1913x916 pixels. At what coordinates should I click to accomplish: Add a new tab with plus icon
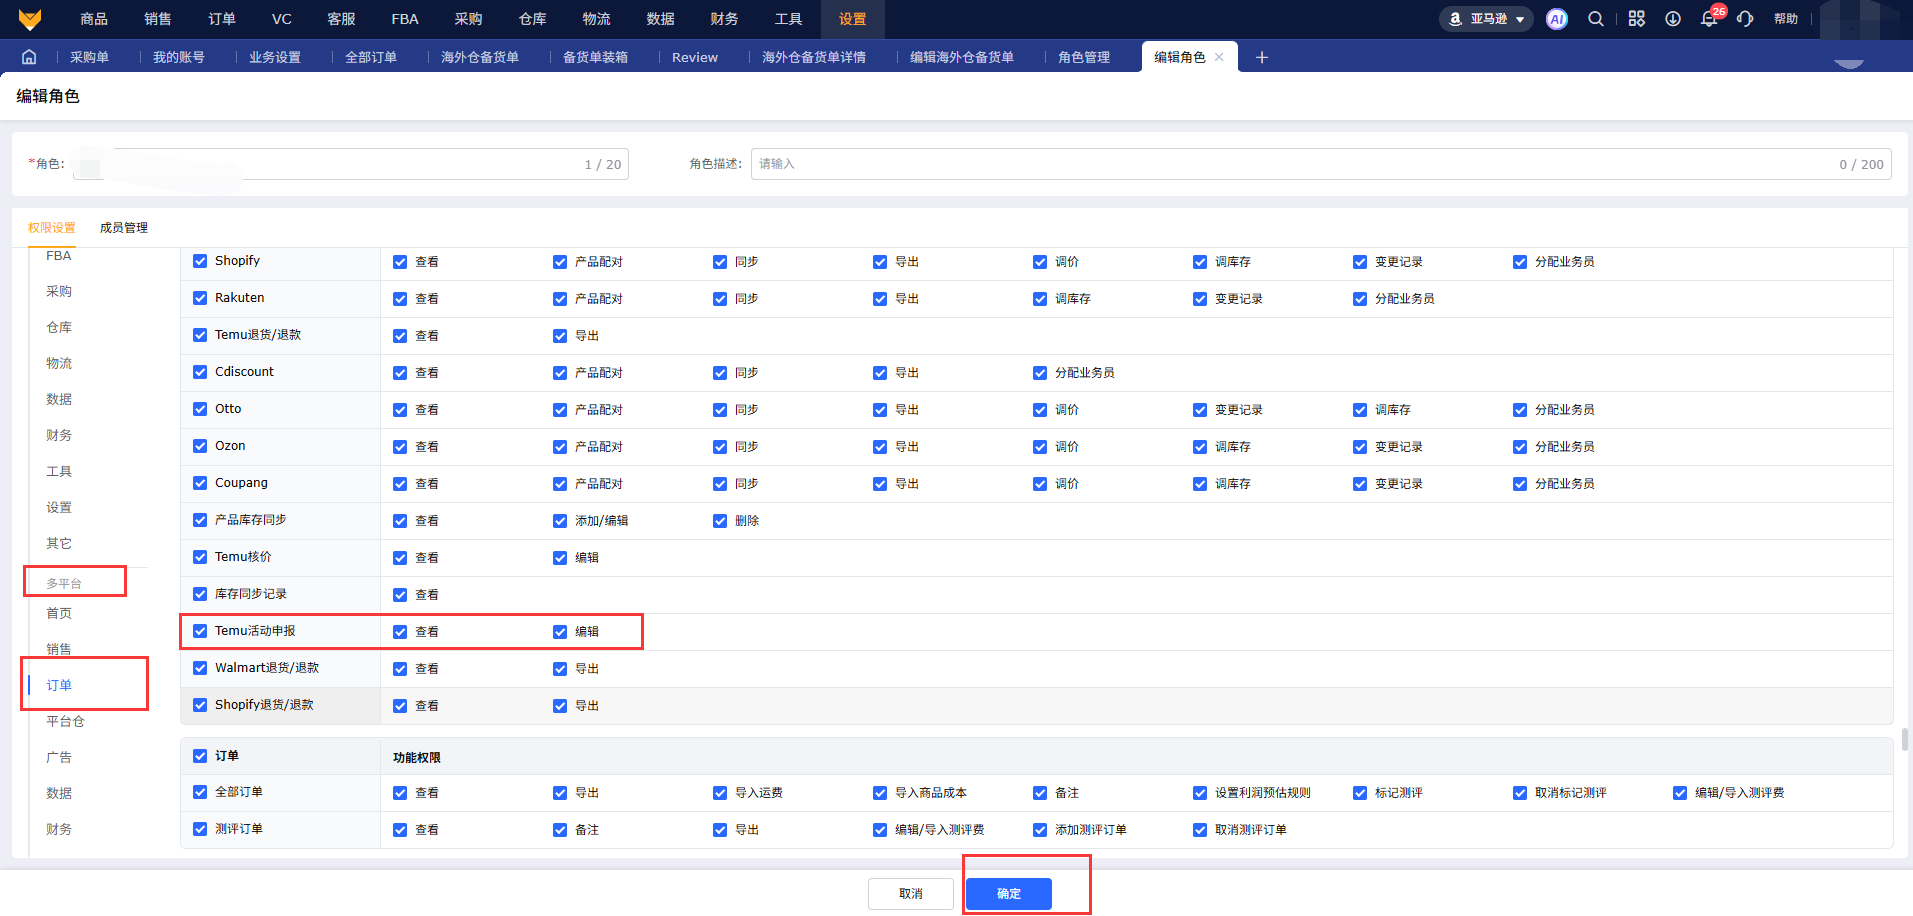[1261, 57]
